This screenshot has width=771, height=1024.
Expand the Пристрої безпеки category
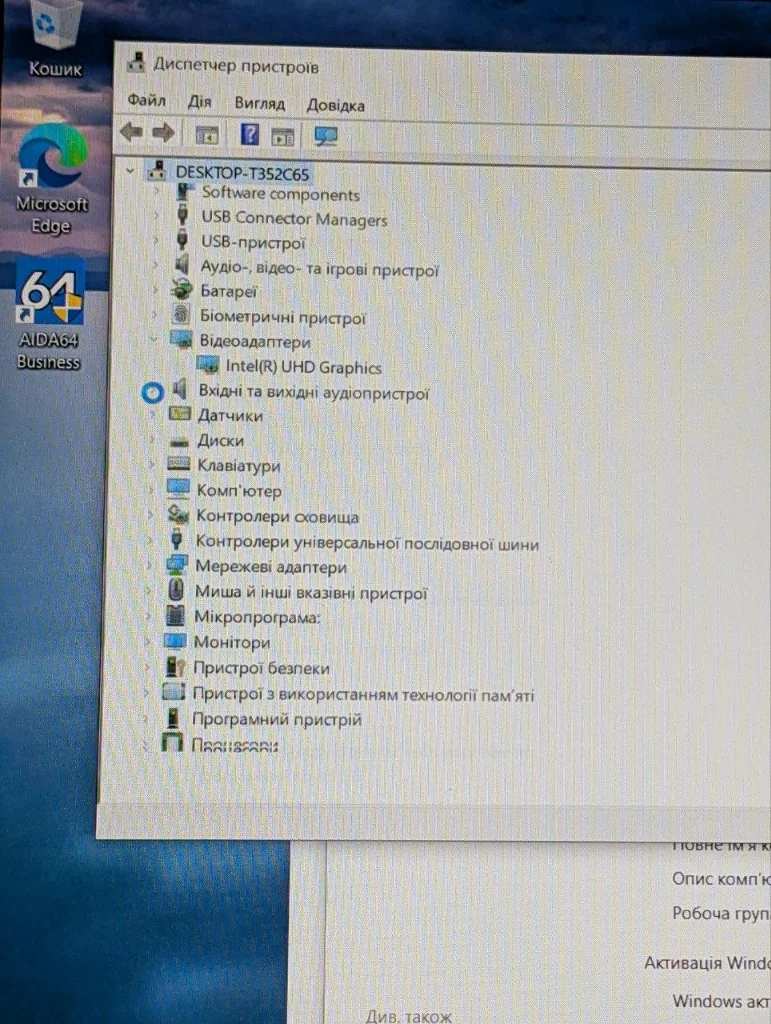click(x=147, y=667)
